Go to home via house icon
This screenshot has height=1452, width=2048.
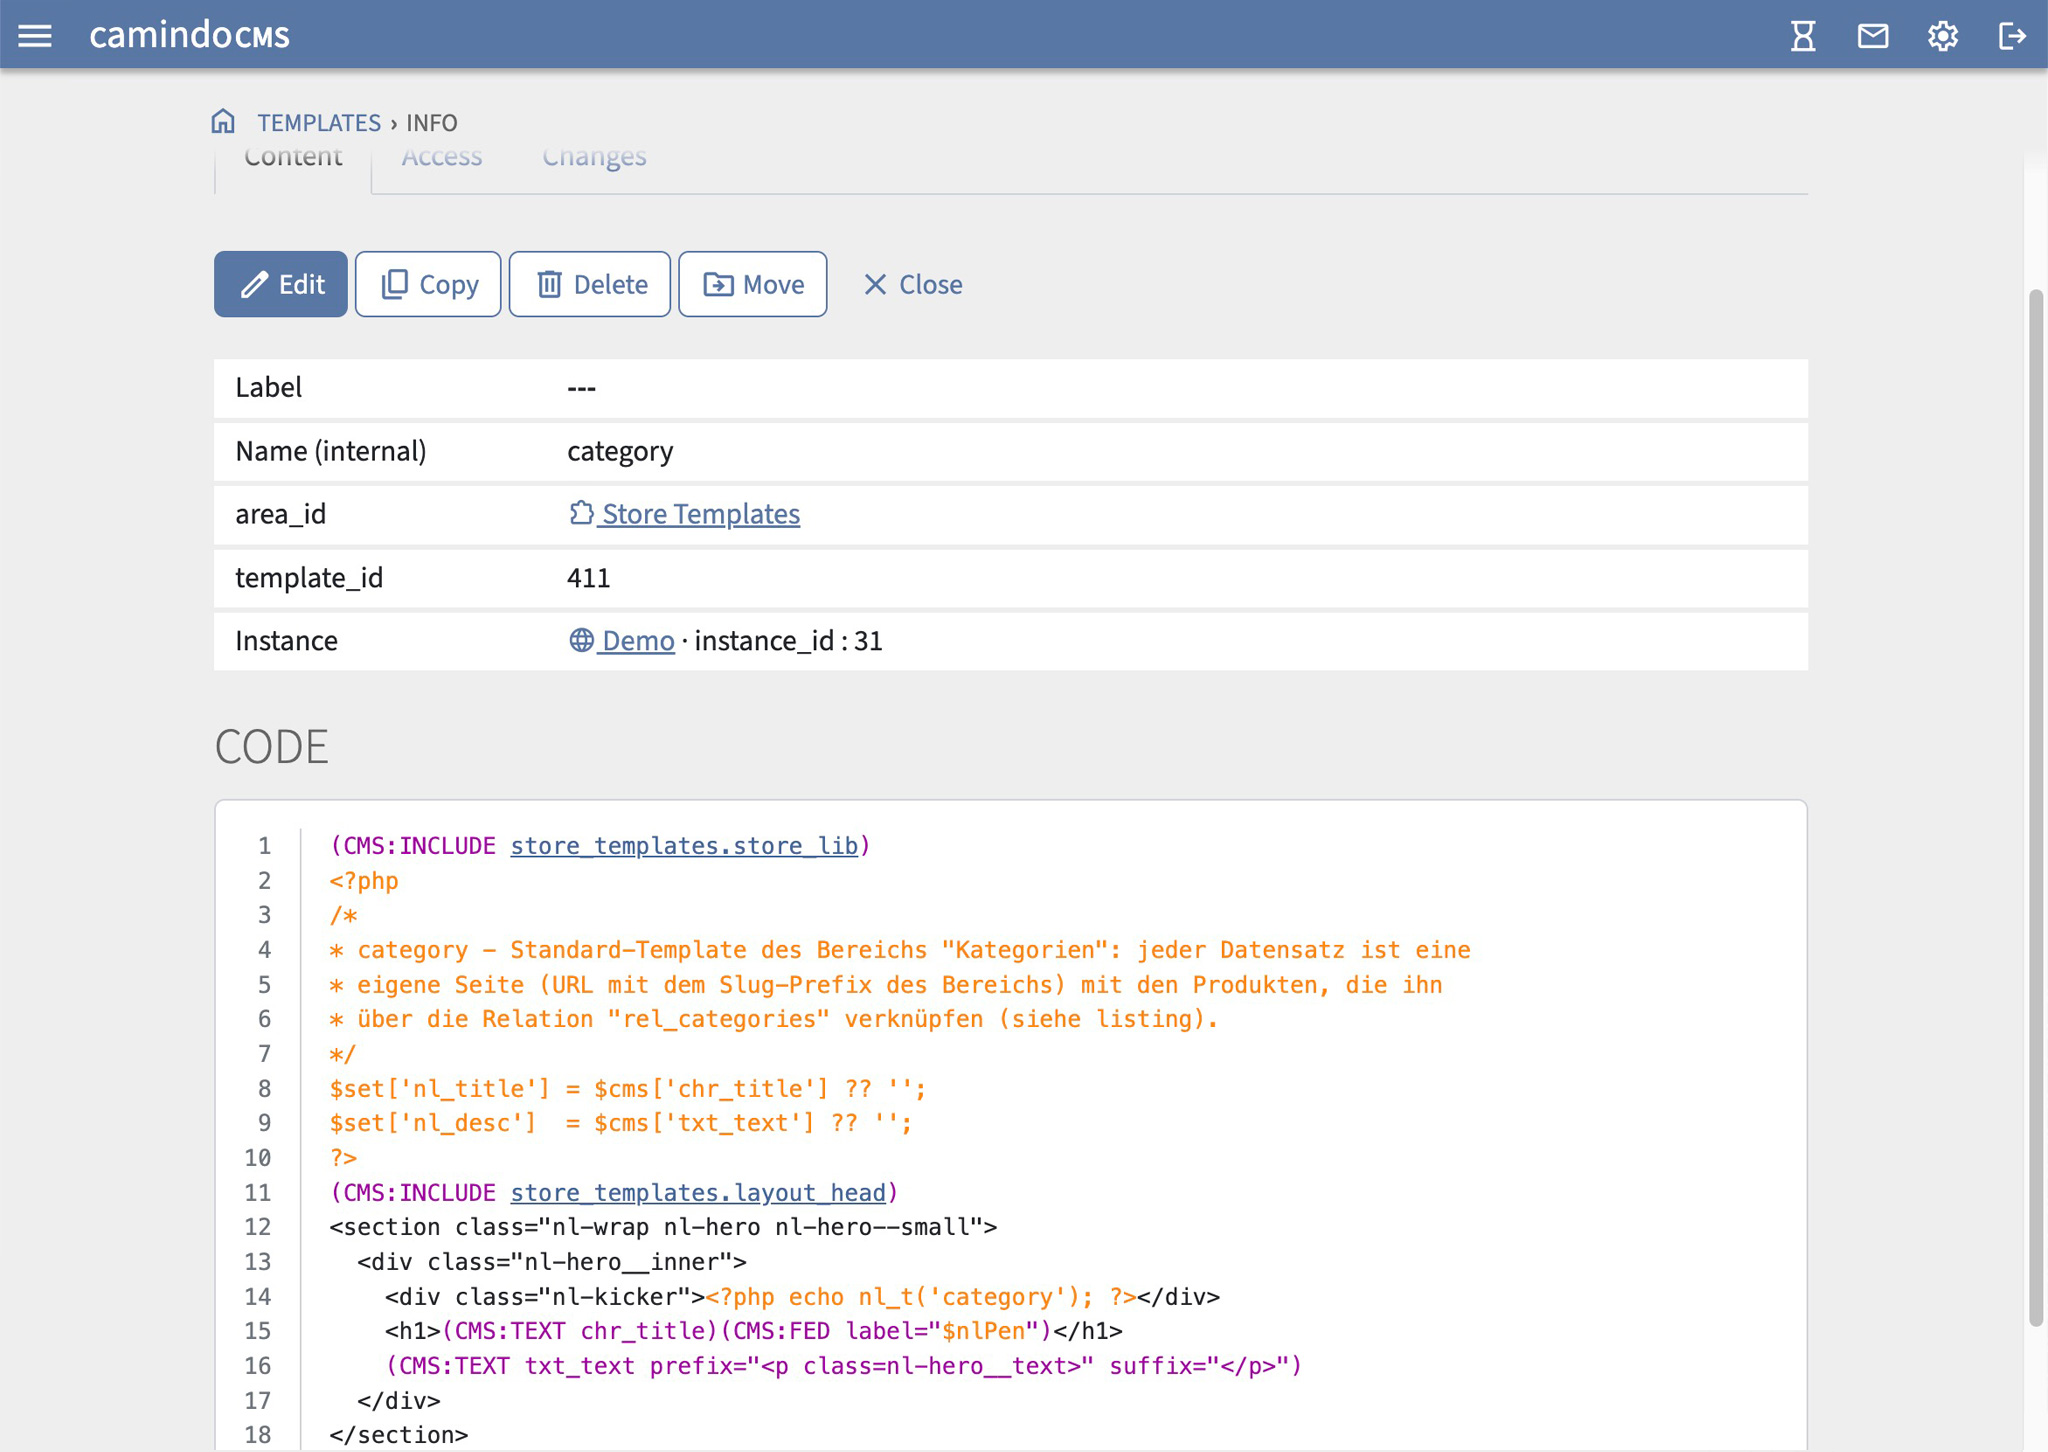click(223, 121)
